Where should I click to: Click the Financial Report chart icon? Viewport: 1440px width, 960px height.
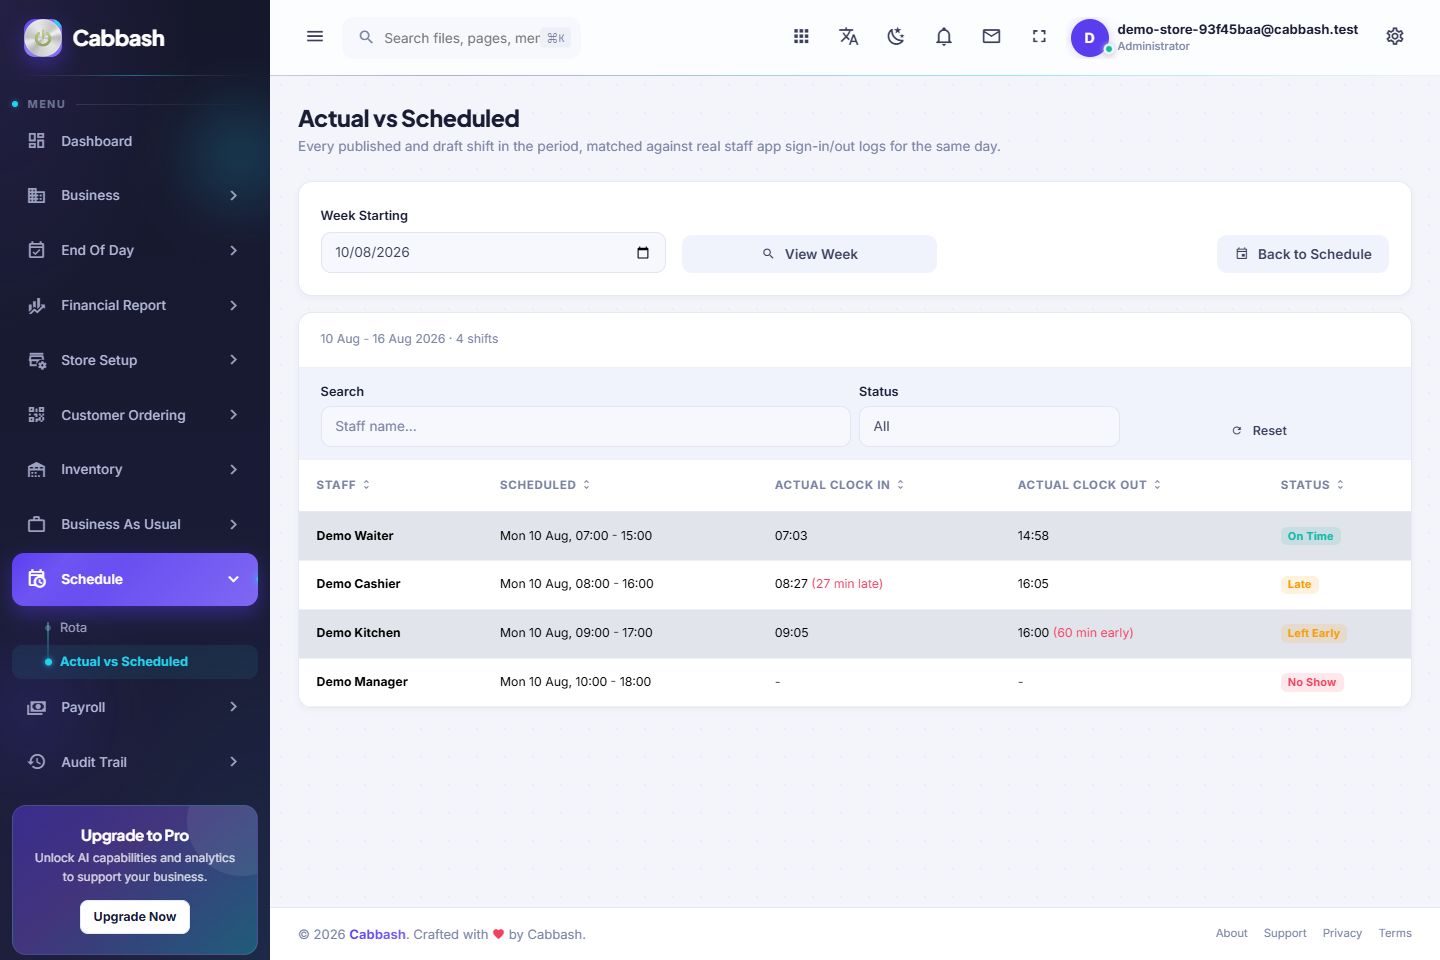[x=37, y=305]
